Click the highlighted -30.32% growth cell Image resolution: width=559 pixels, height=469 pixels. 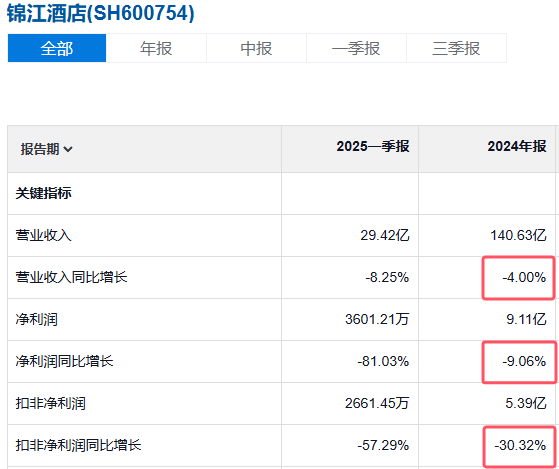pyautogui.click(x=519, y=447)
